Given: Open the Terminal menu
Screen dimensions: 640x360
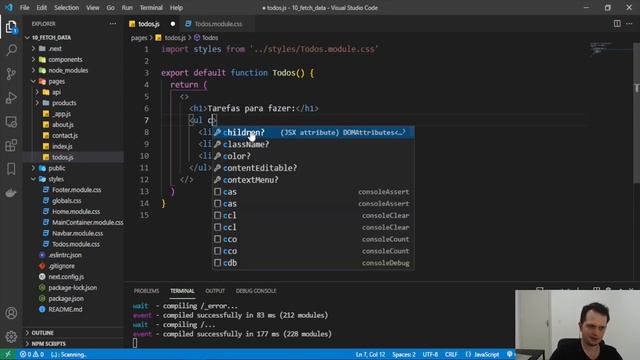Looking at the screenshot, I should coord(151,8).
